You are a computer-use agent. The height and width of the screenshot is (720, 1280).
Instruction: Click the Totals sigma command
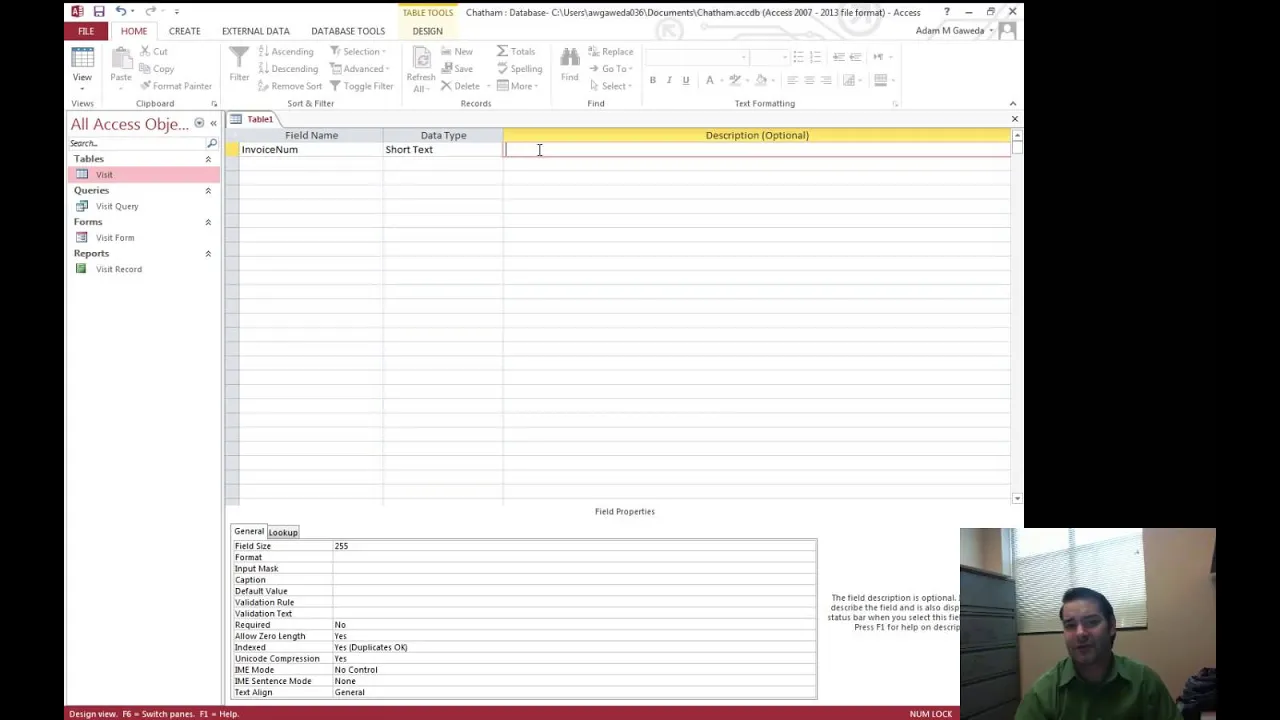tap(517, 52)
